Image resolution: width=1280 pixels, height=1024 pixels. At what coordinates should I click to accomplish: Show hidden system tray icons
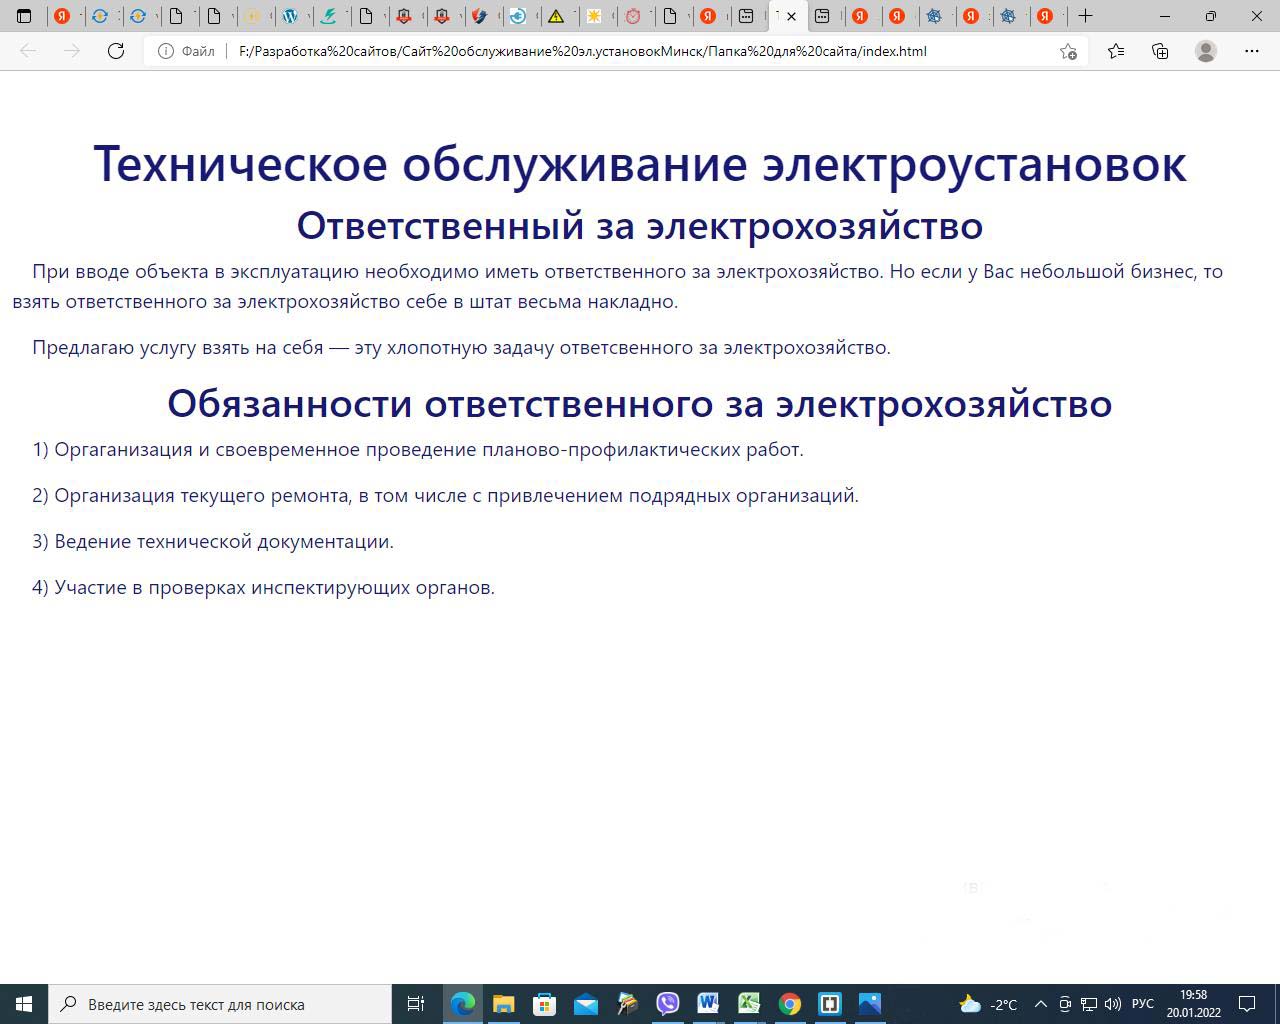pyautogui.click(x=1040, y=1004)
